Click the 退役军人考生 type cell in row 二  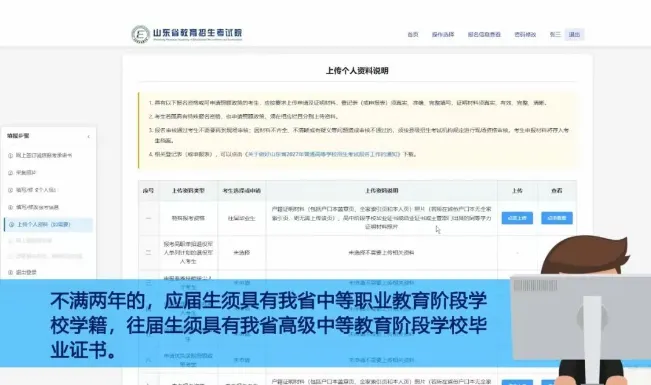coord(188,253)
